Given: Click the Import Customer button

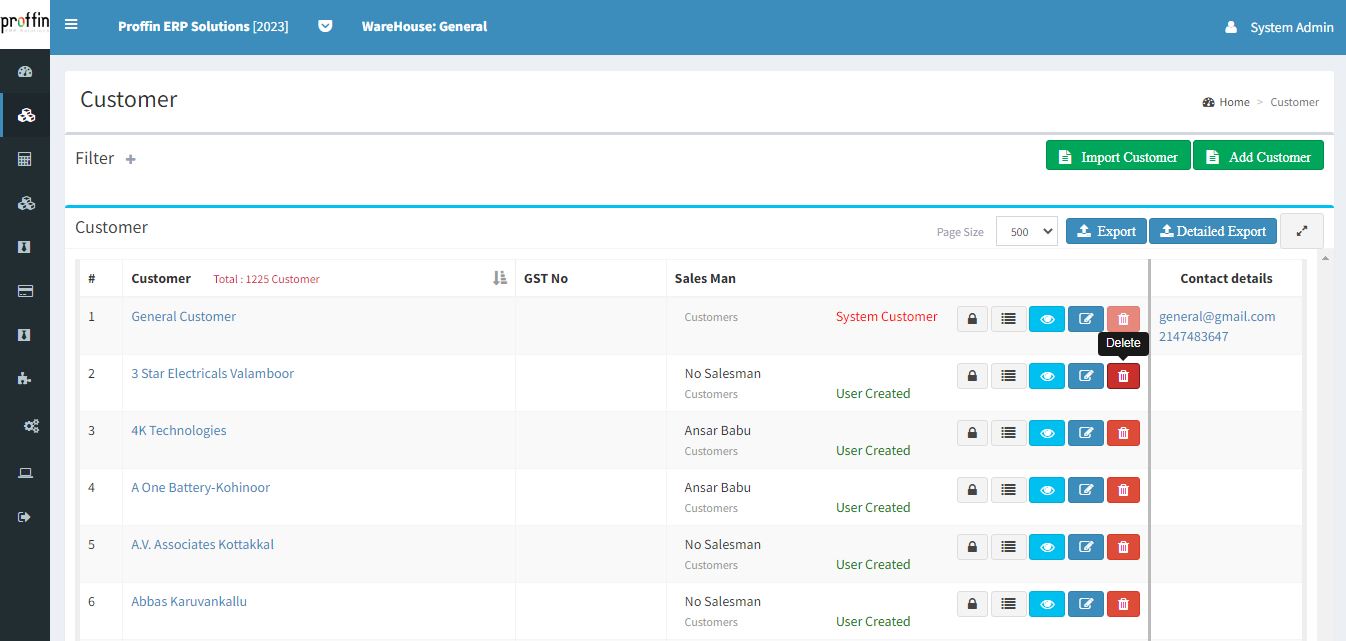Looking at the screenshot, I should point(1118,156).
